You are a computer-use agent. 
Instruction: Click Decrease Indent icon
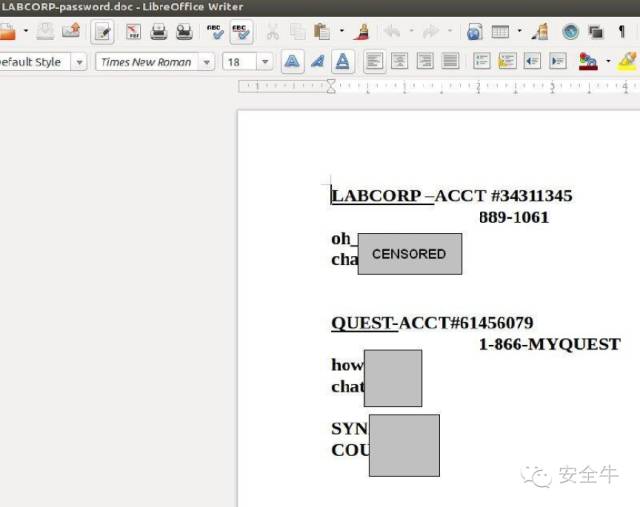tap(532, 62)
